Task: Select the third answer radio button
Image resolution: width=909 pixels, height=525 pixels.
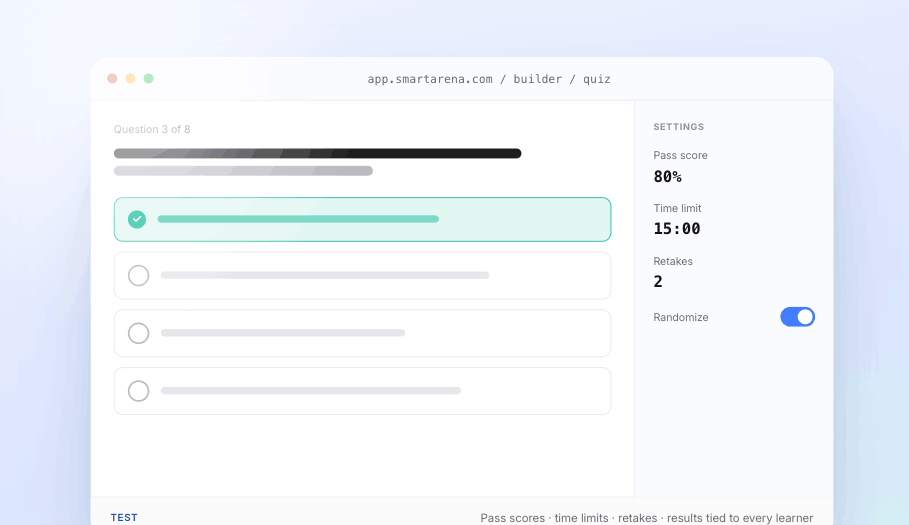Action: 139,333
